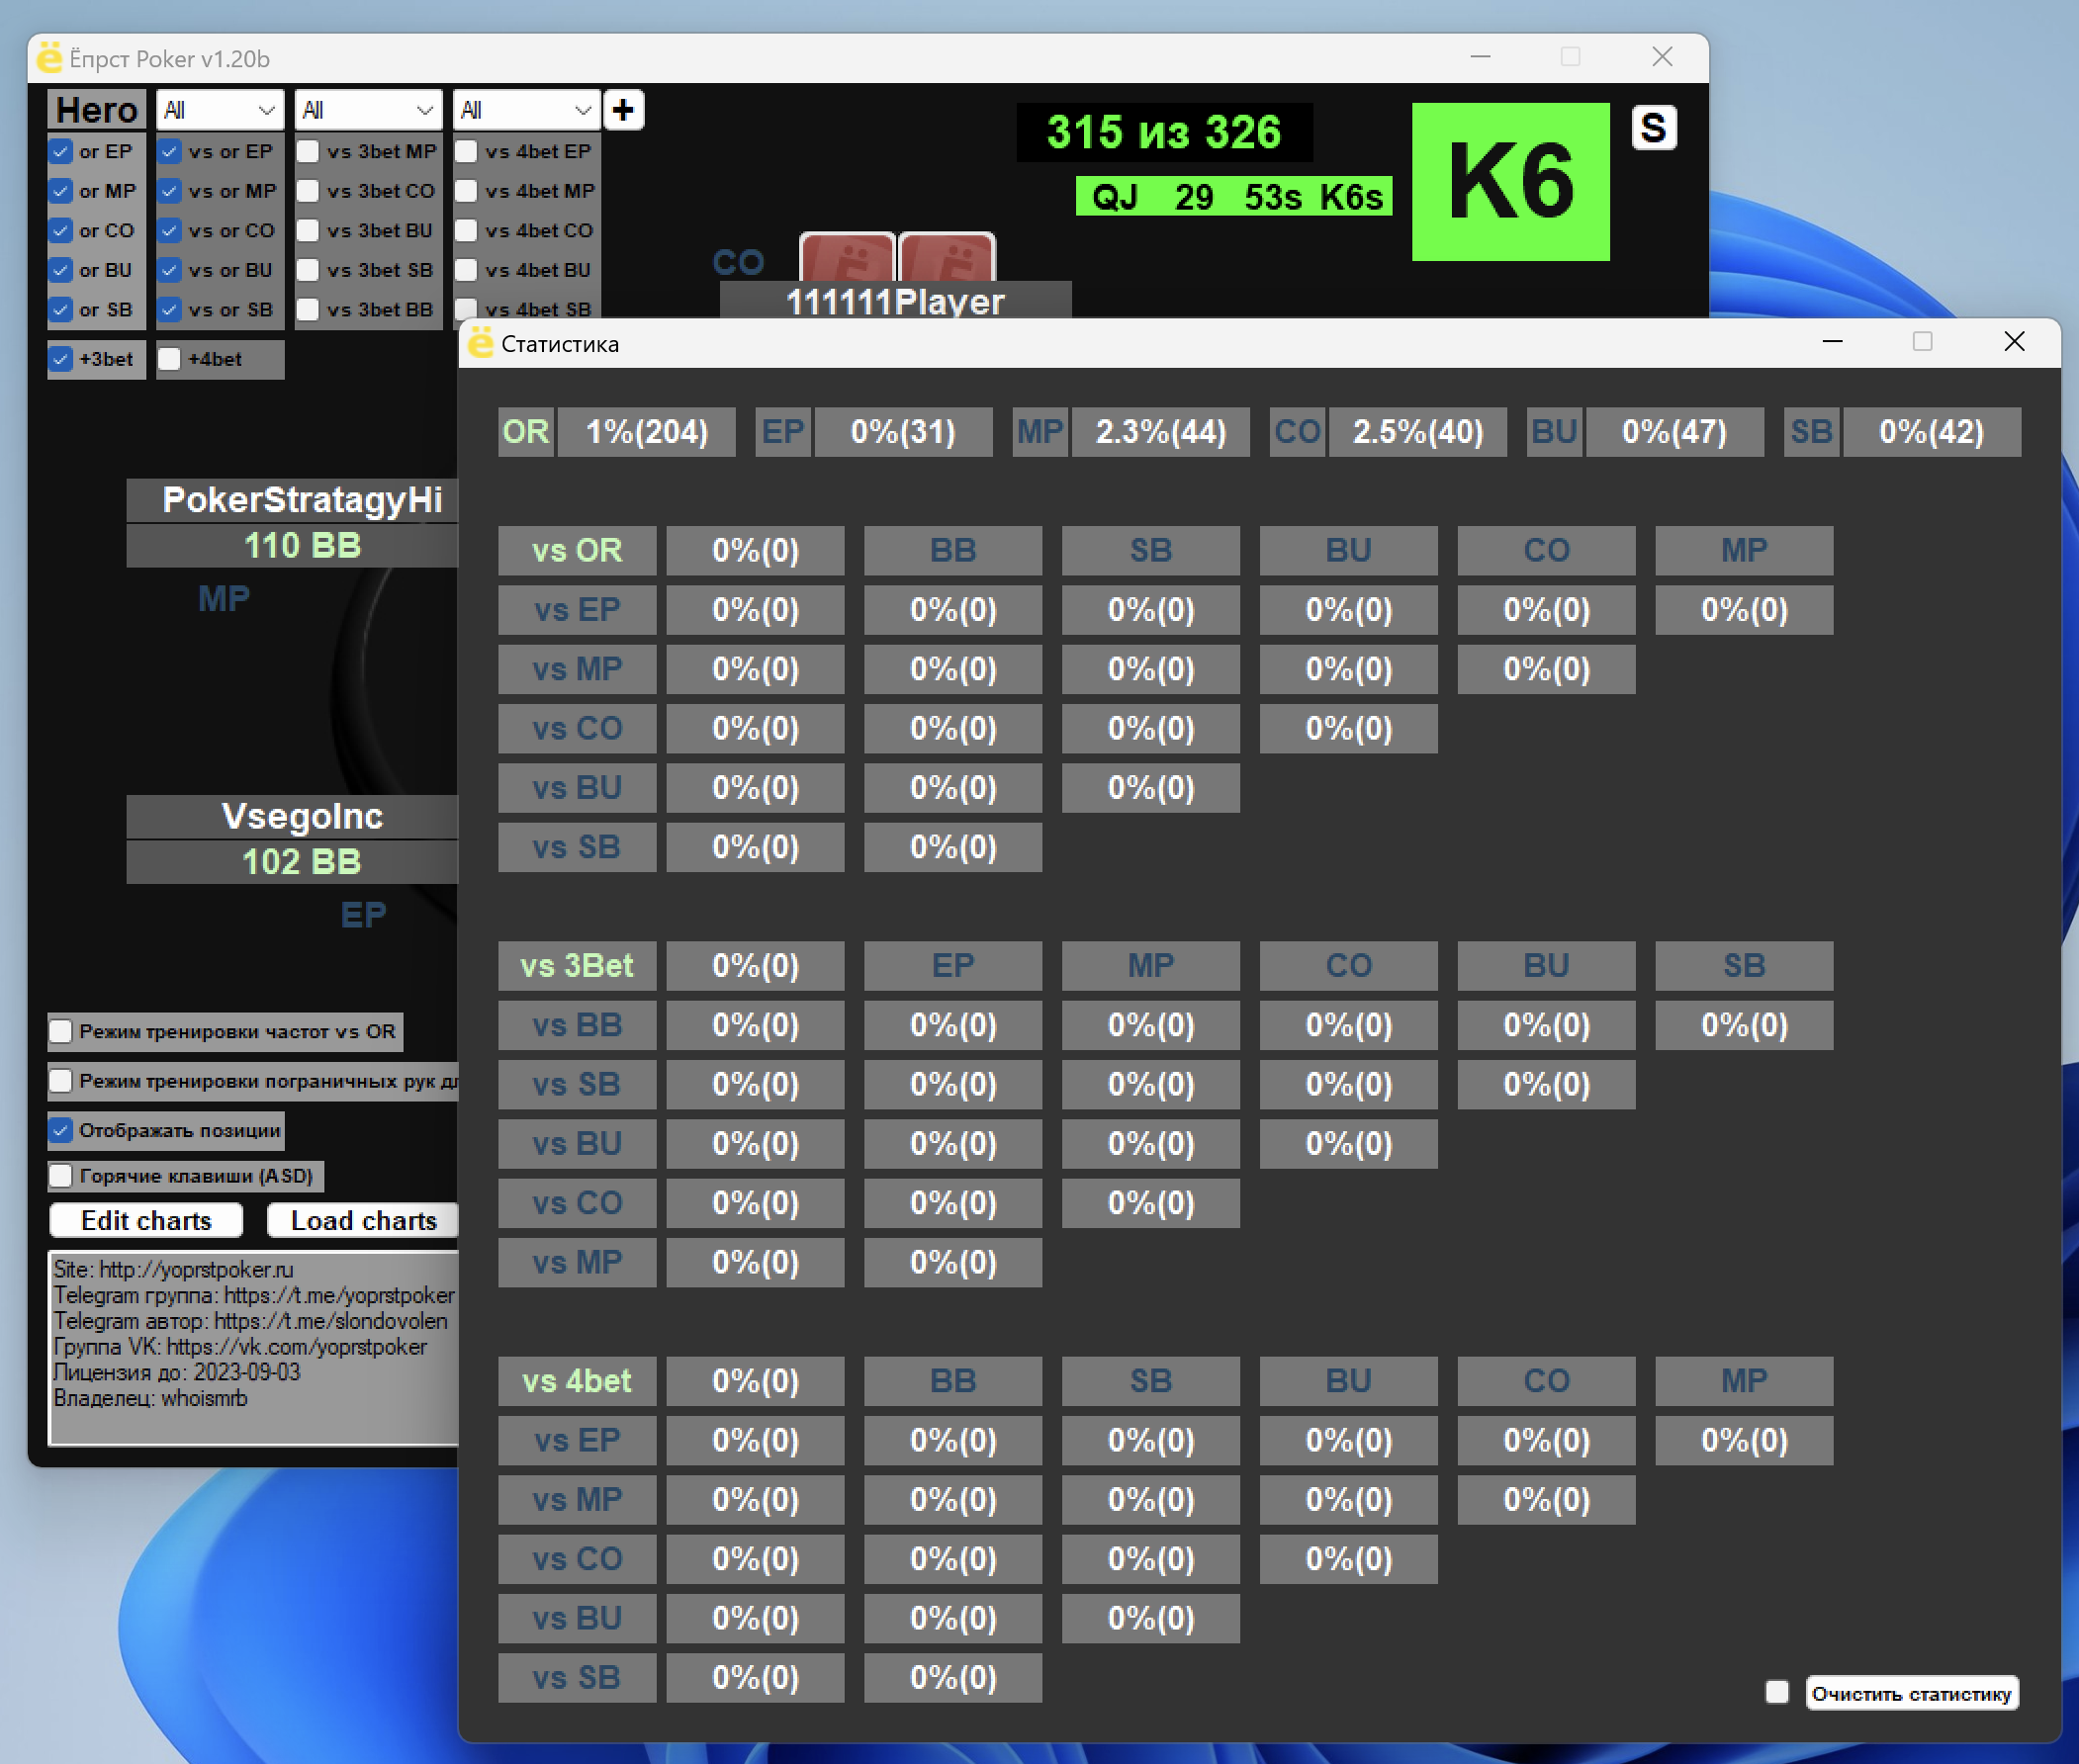Screen dimensions: 2079x1764
Task: Open the third 'All' dropdown above vs 4bet
Action: click(526, 110)
